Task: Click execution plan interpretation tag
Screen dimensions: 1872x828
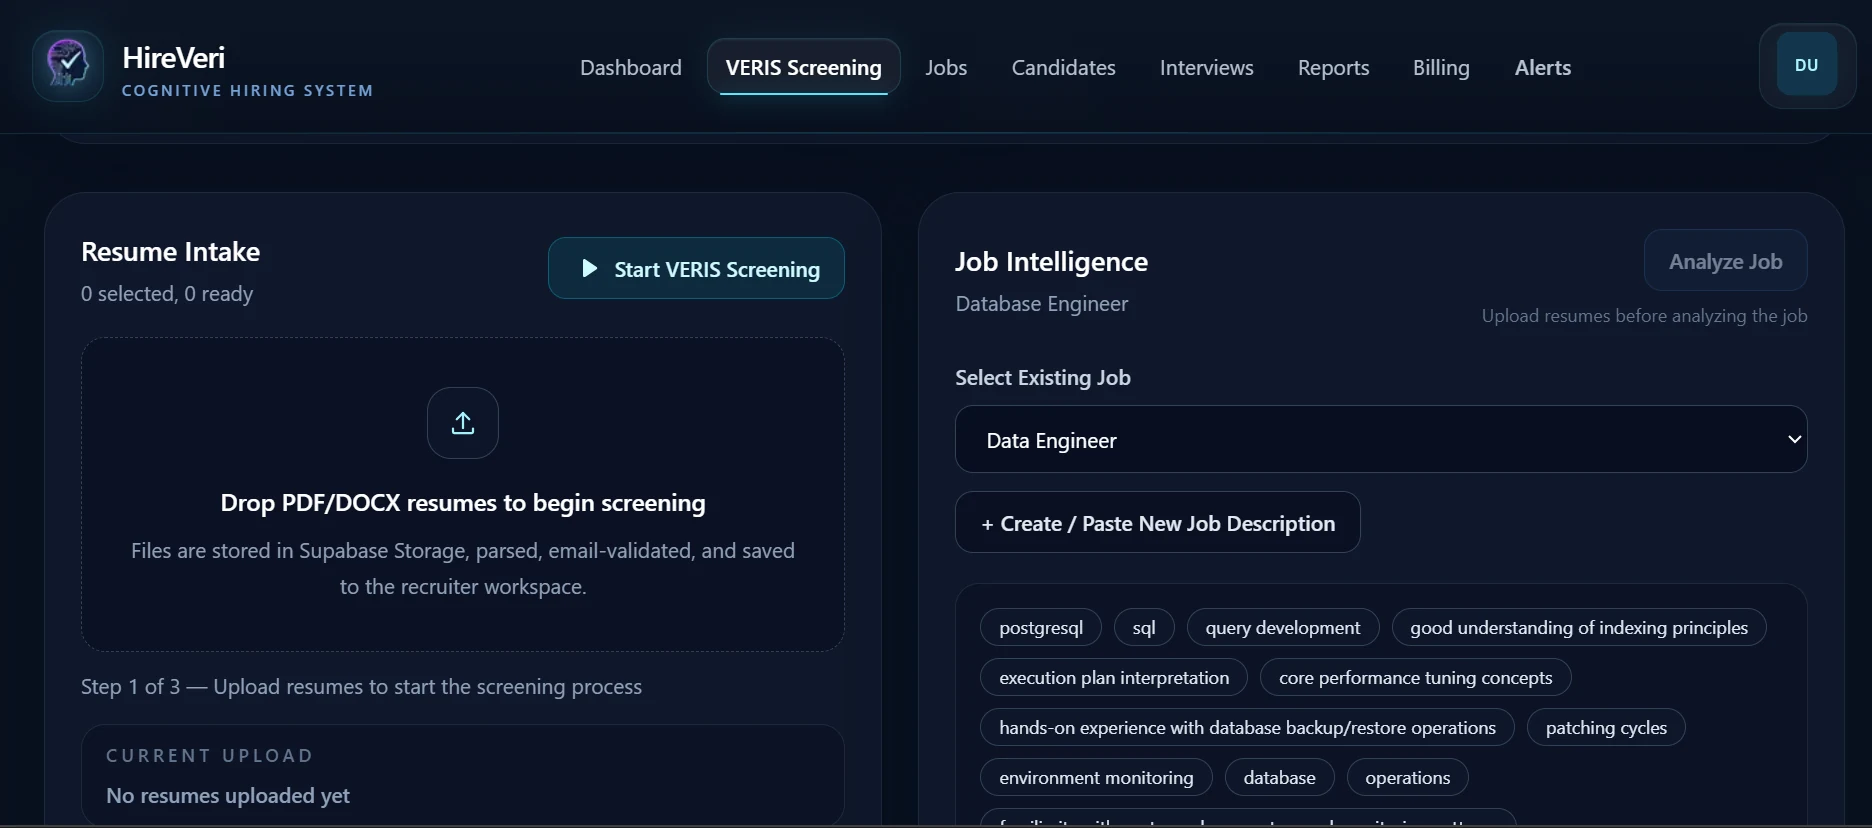Action: tap(1114, 677)
